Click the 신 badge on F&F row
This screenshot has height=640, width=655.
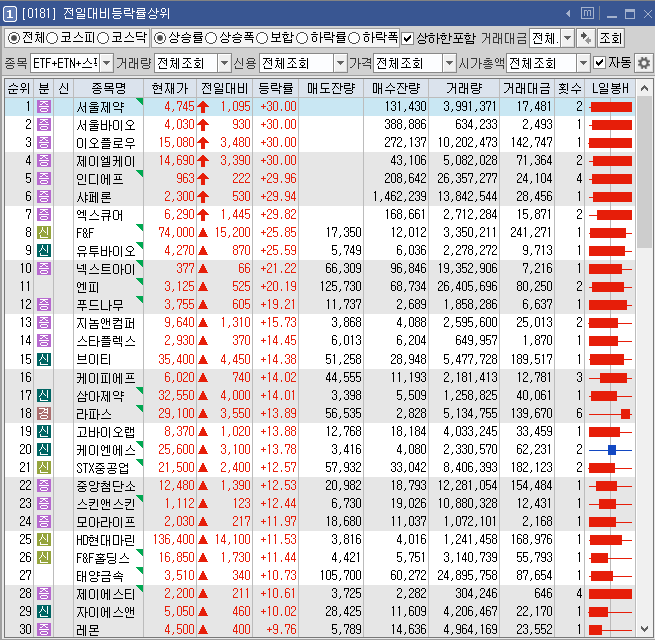(44, 232)
